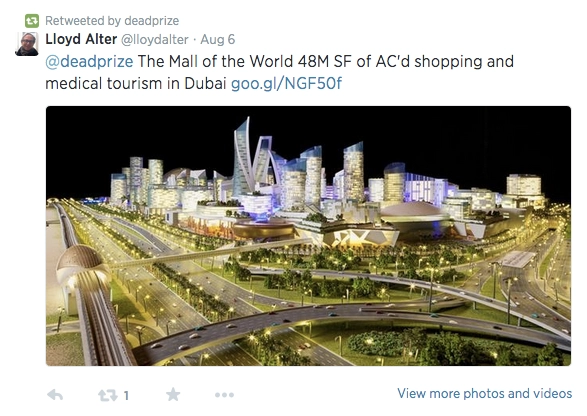Favorite the tweet with the star icon

173,394
